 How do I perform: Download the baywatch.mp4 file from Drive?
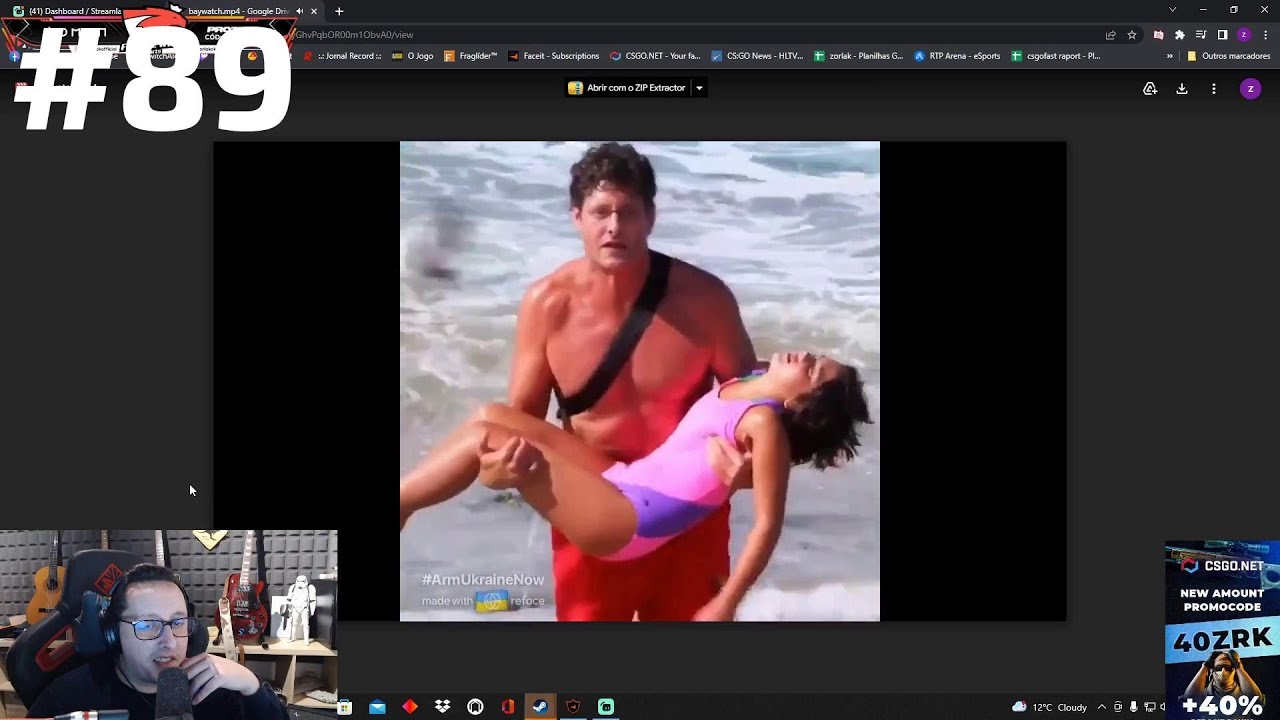(1182, 88)
